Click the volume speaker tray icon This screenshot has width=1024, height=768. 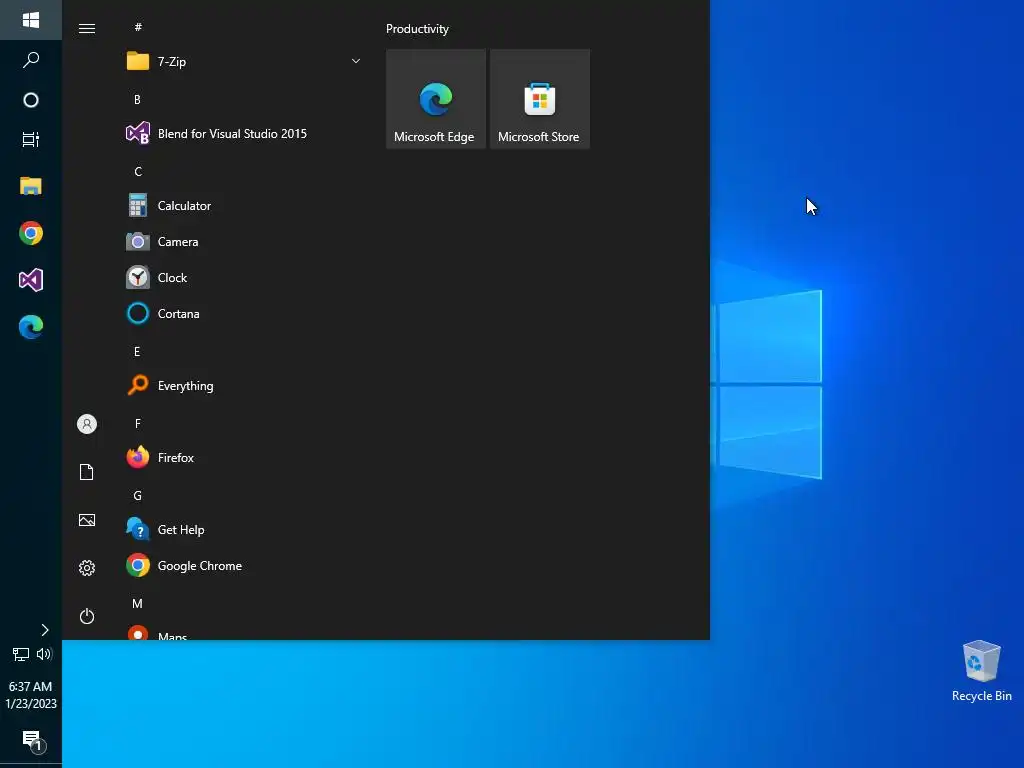(x=44, y=654)
